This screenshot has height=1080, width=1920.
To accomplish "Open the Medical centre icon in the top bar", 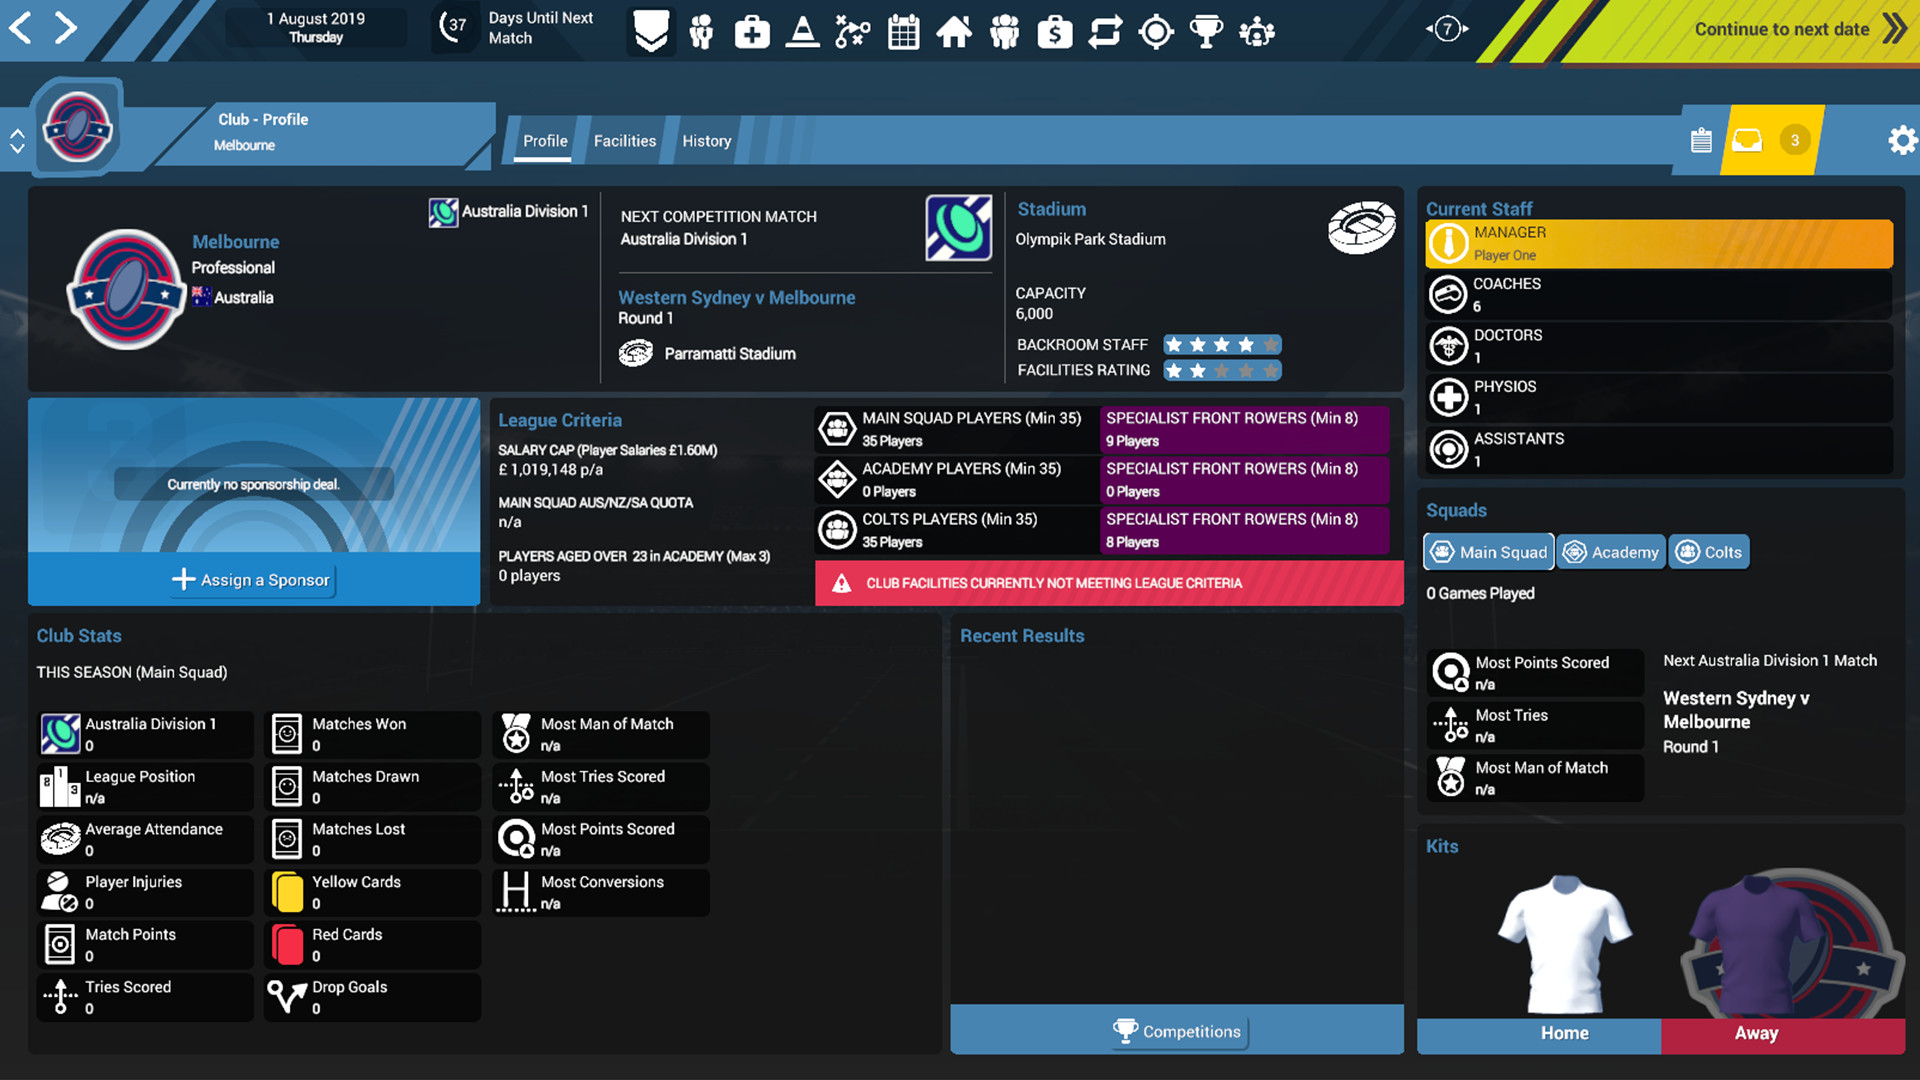I will pyautogui.click(x=751, y=31).
